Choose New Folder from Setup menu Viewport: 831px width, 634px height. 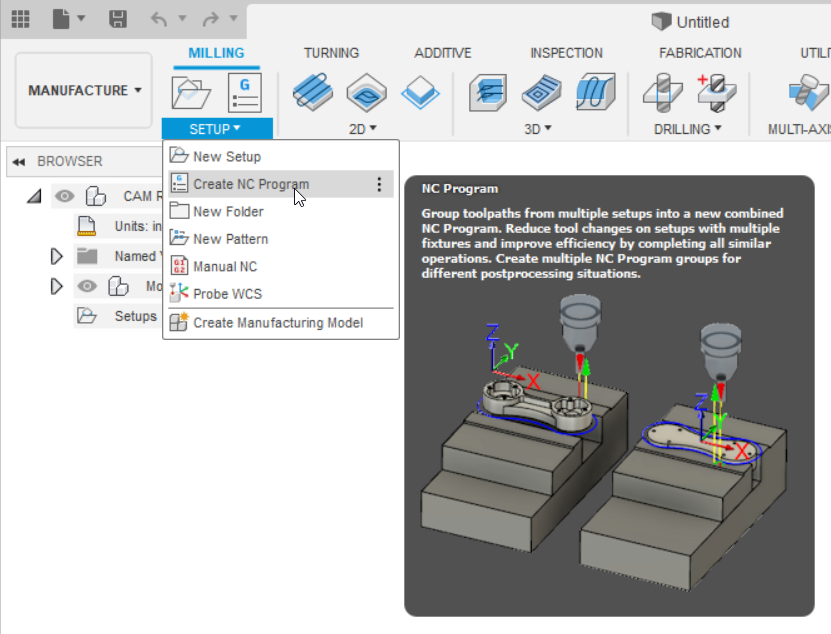pos(281,212)
